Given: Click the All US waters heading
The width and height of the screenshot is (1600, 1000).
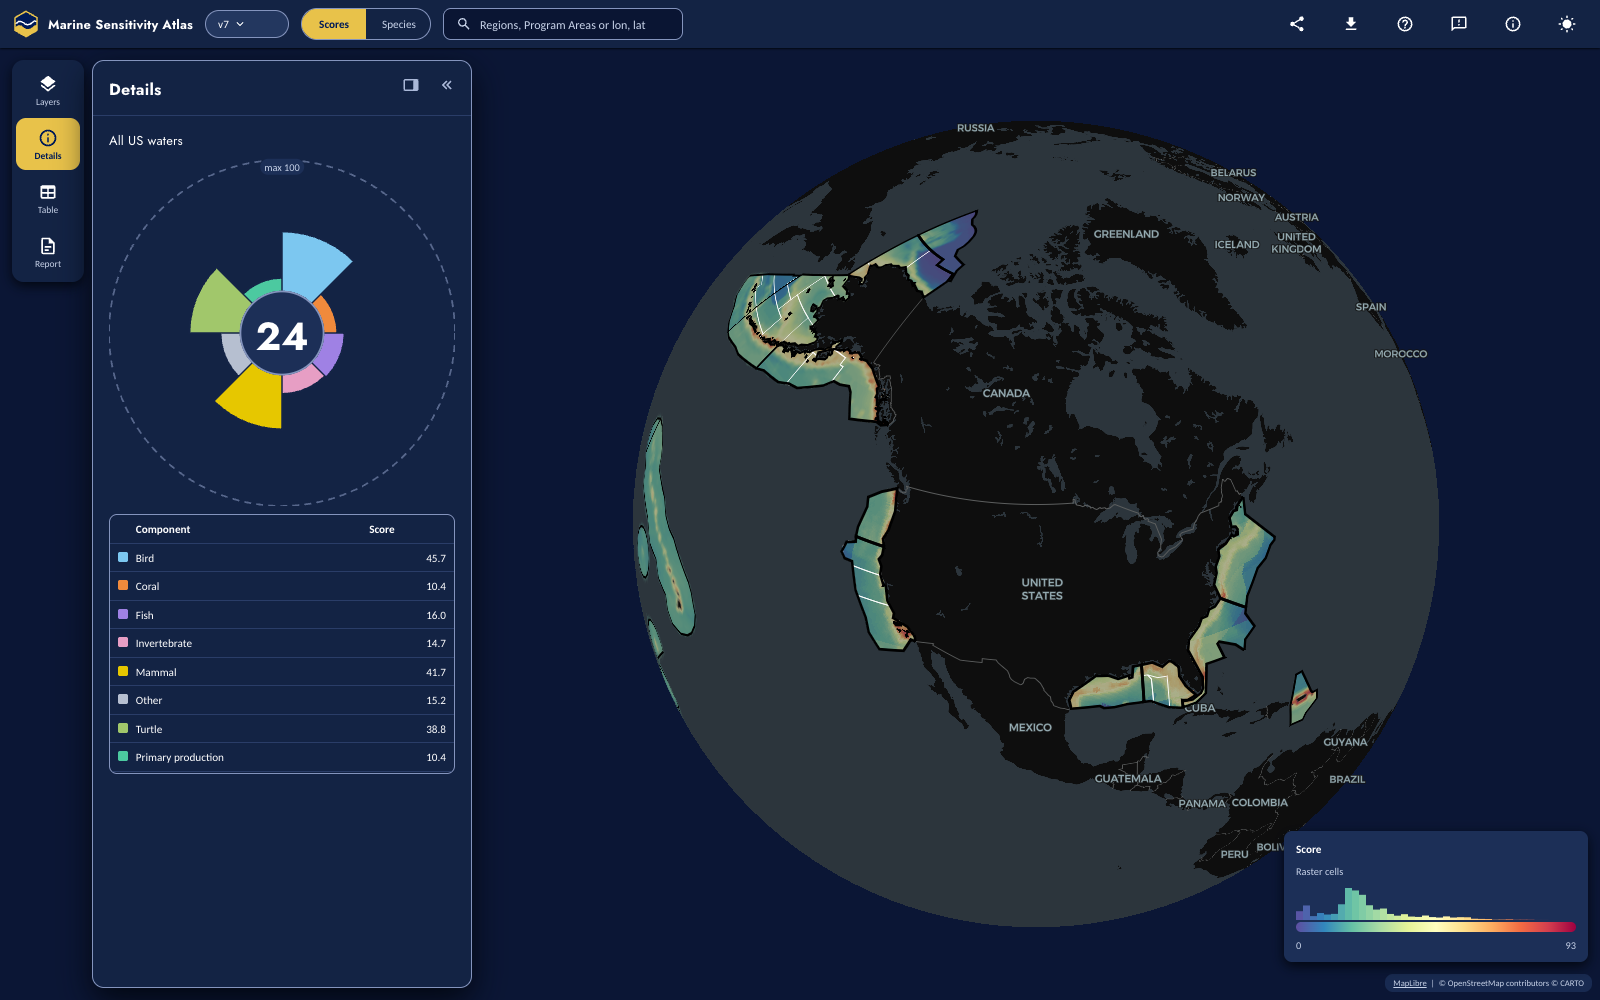Looking at the screenshot, I should (x=146, y=141).
